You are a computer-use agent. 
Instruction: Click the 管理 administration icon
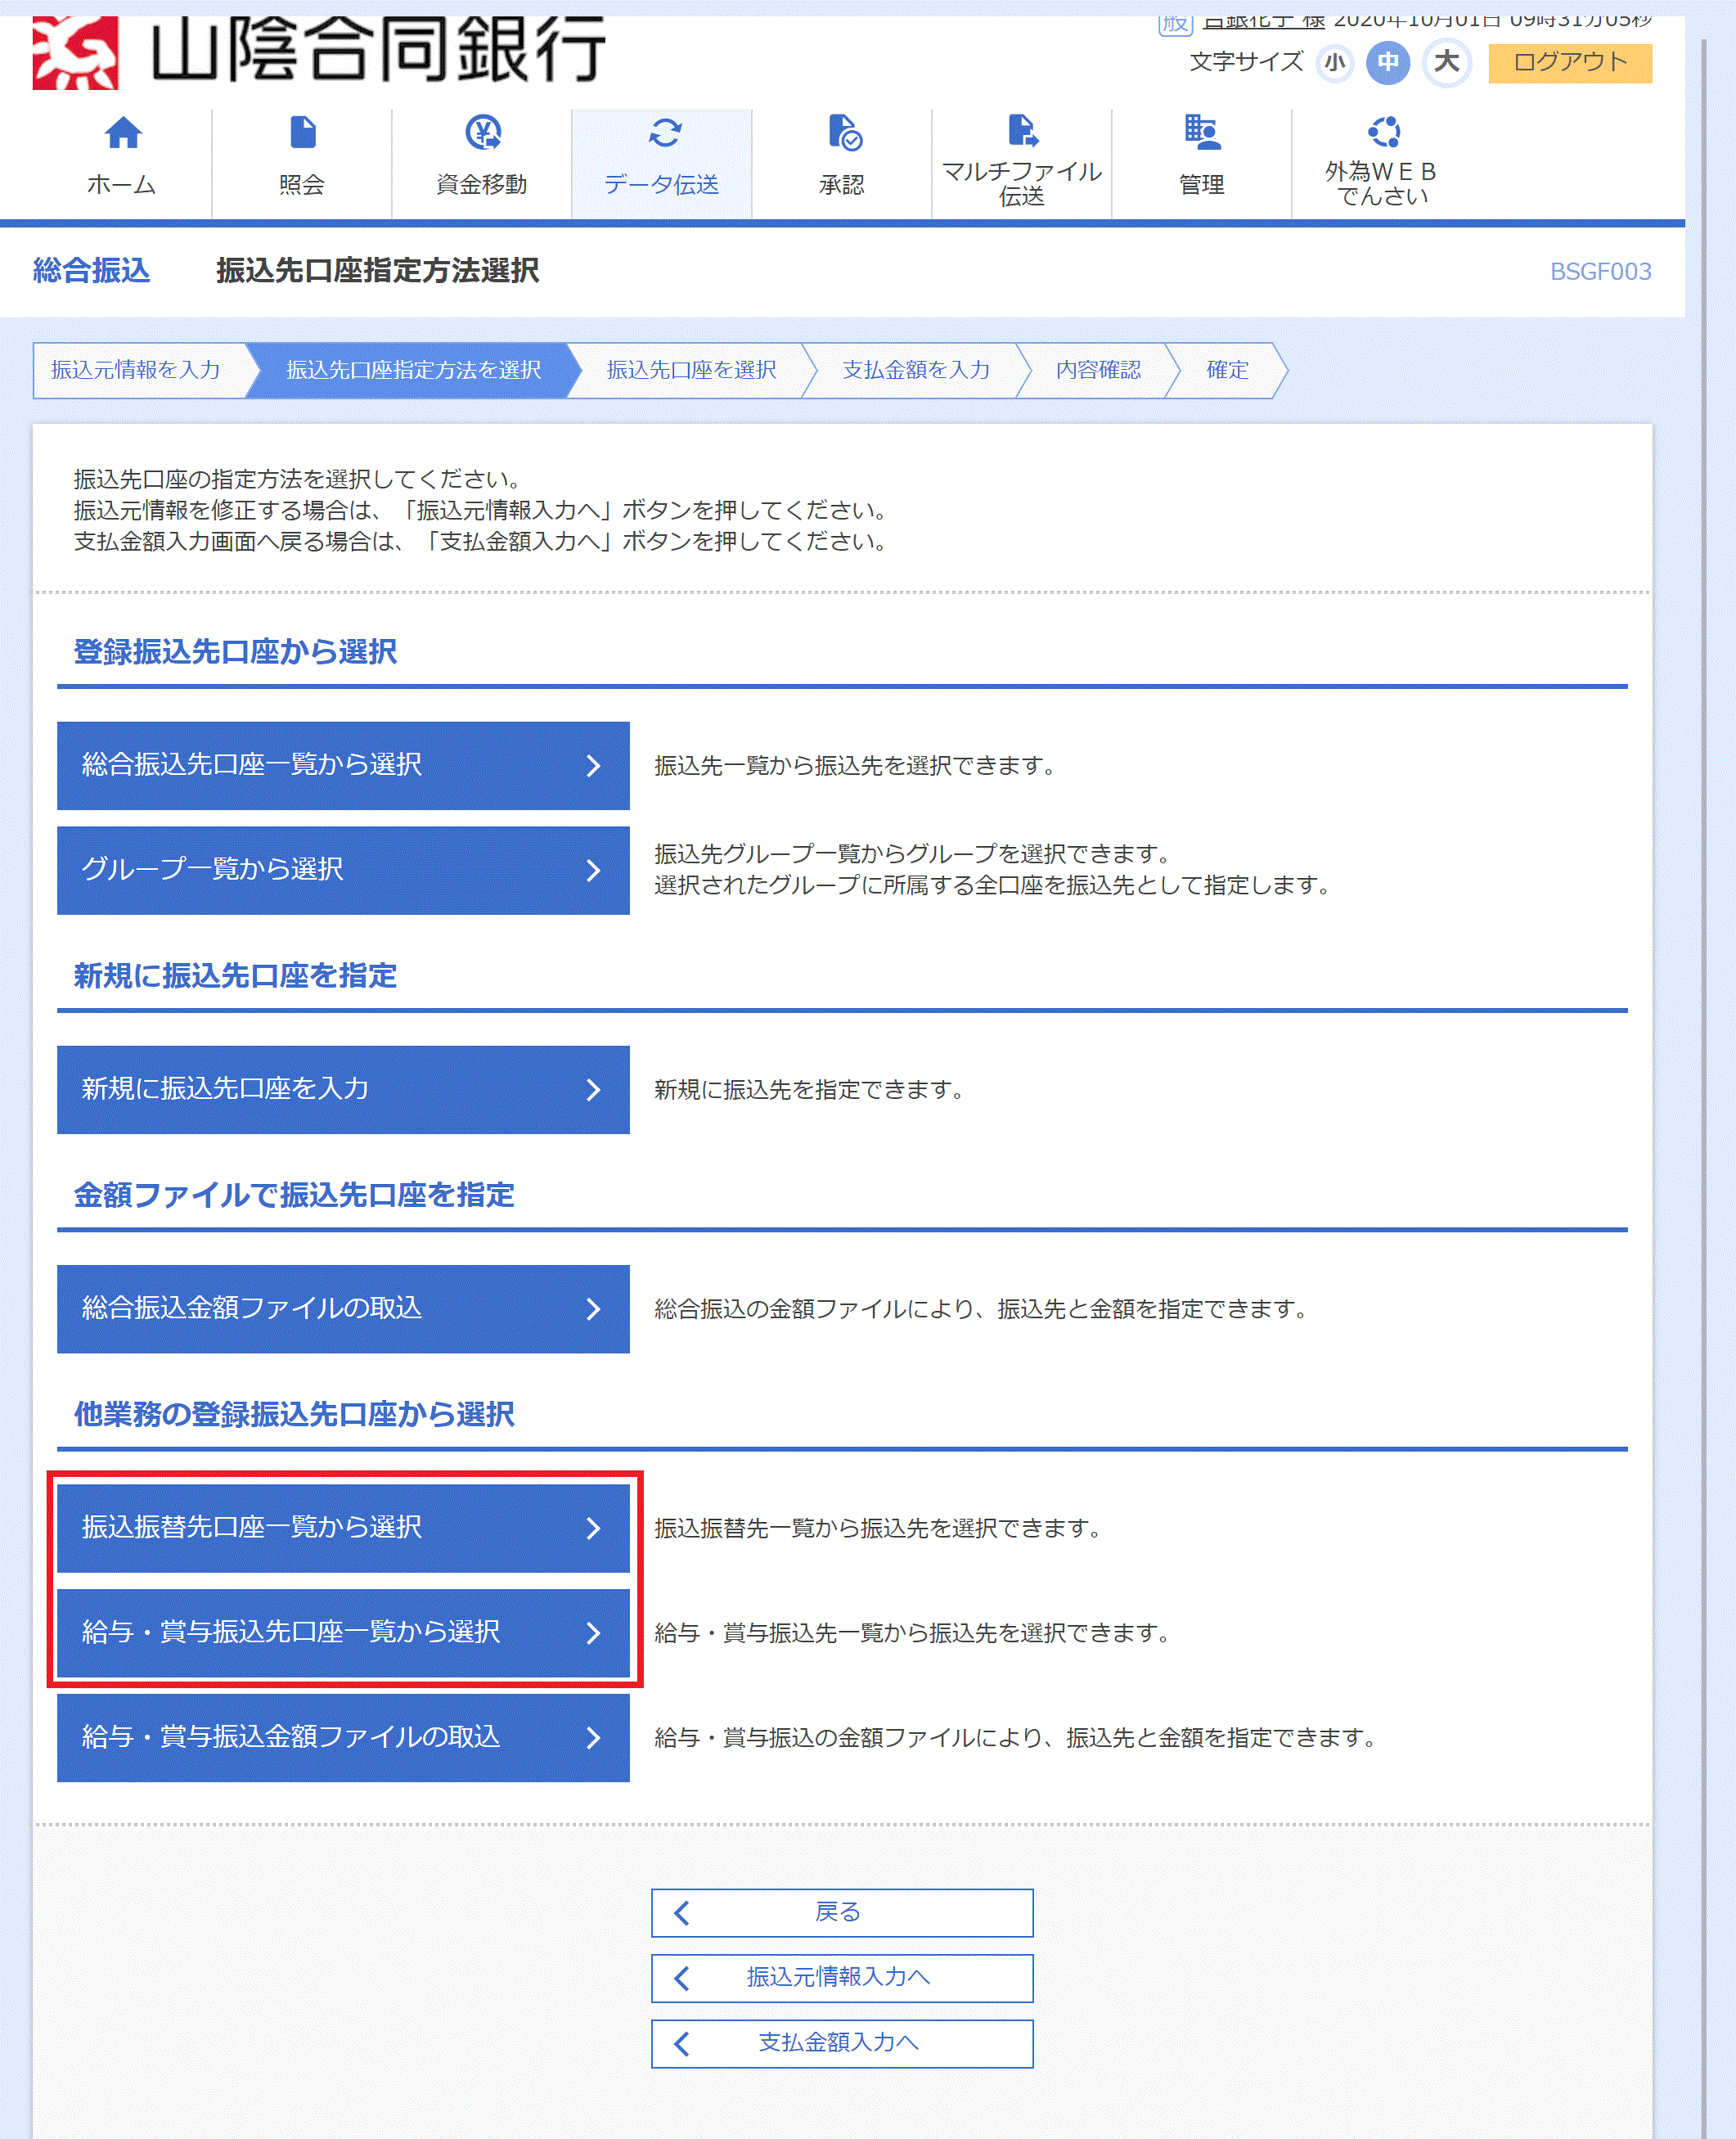[1202, 132]
